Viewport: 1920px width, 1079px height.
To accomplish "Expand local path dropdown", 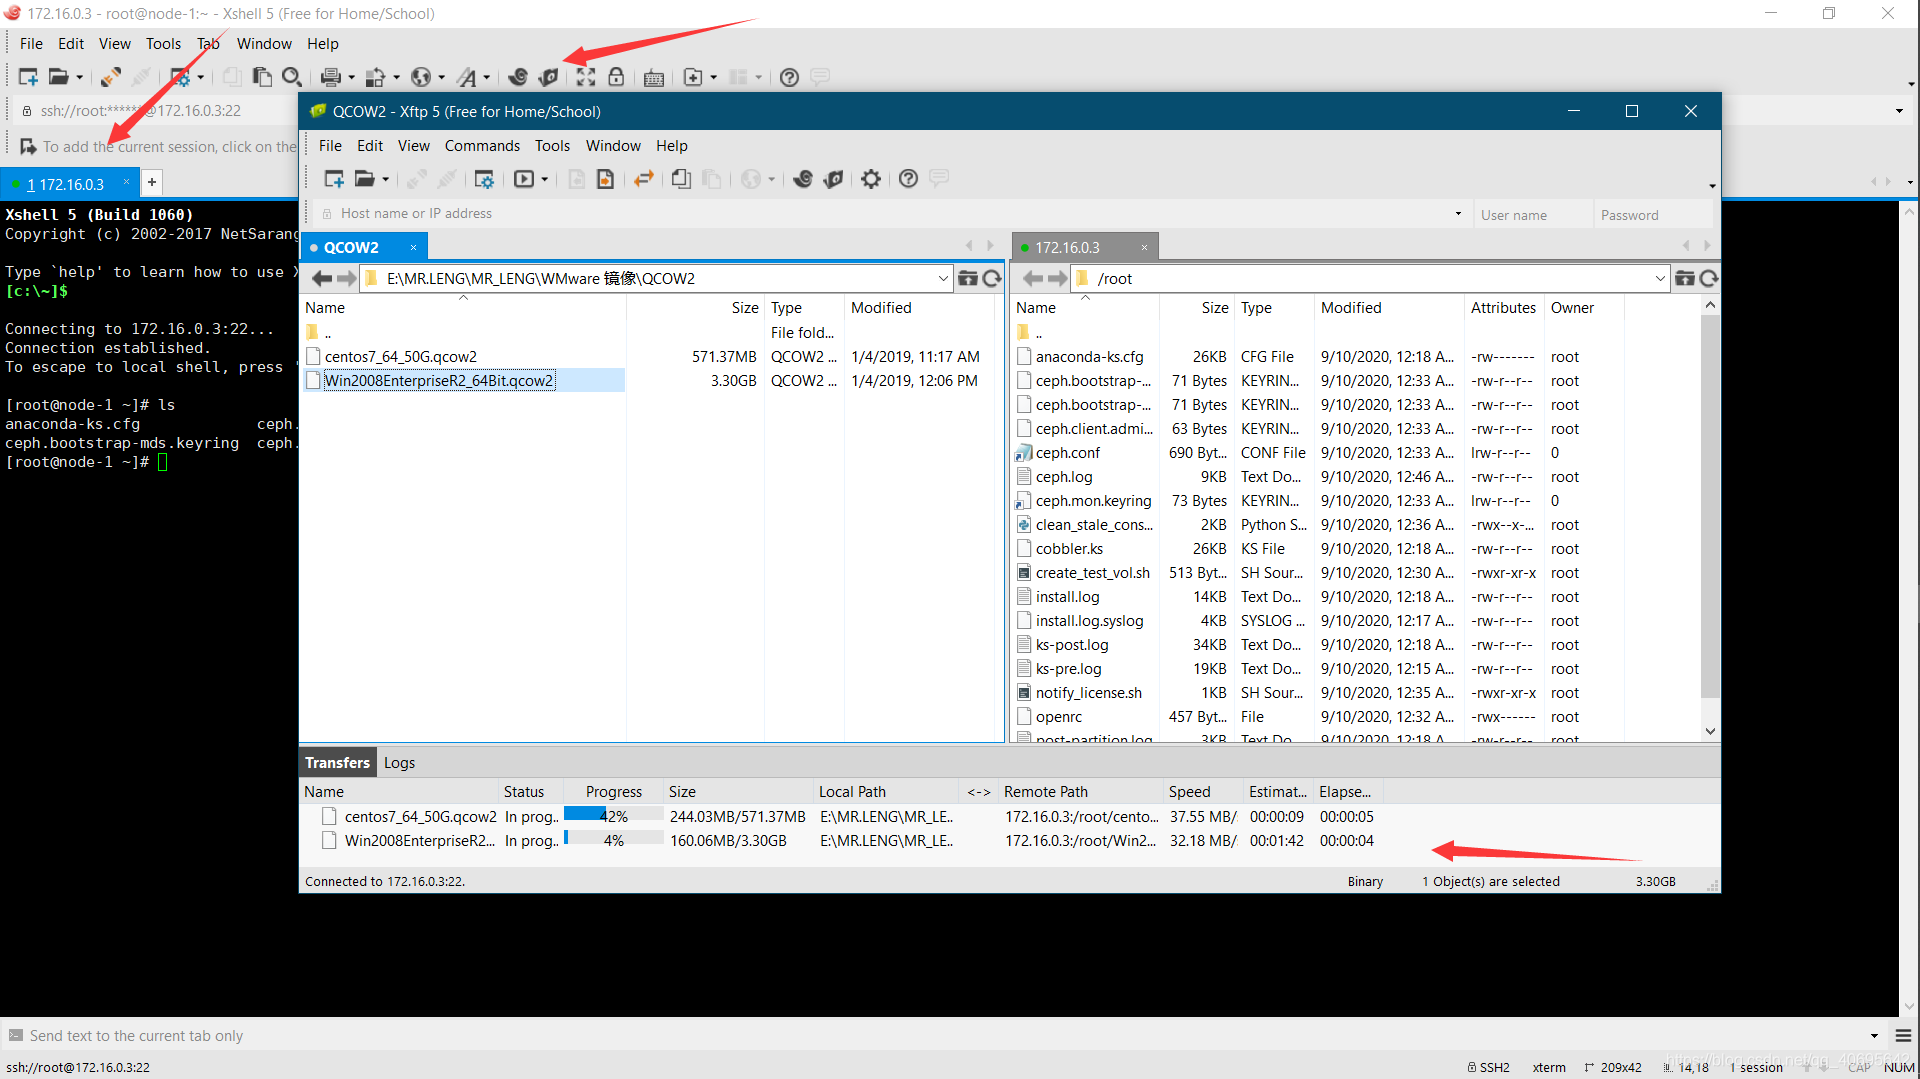I will tap(943, 278).
